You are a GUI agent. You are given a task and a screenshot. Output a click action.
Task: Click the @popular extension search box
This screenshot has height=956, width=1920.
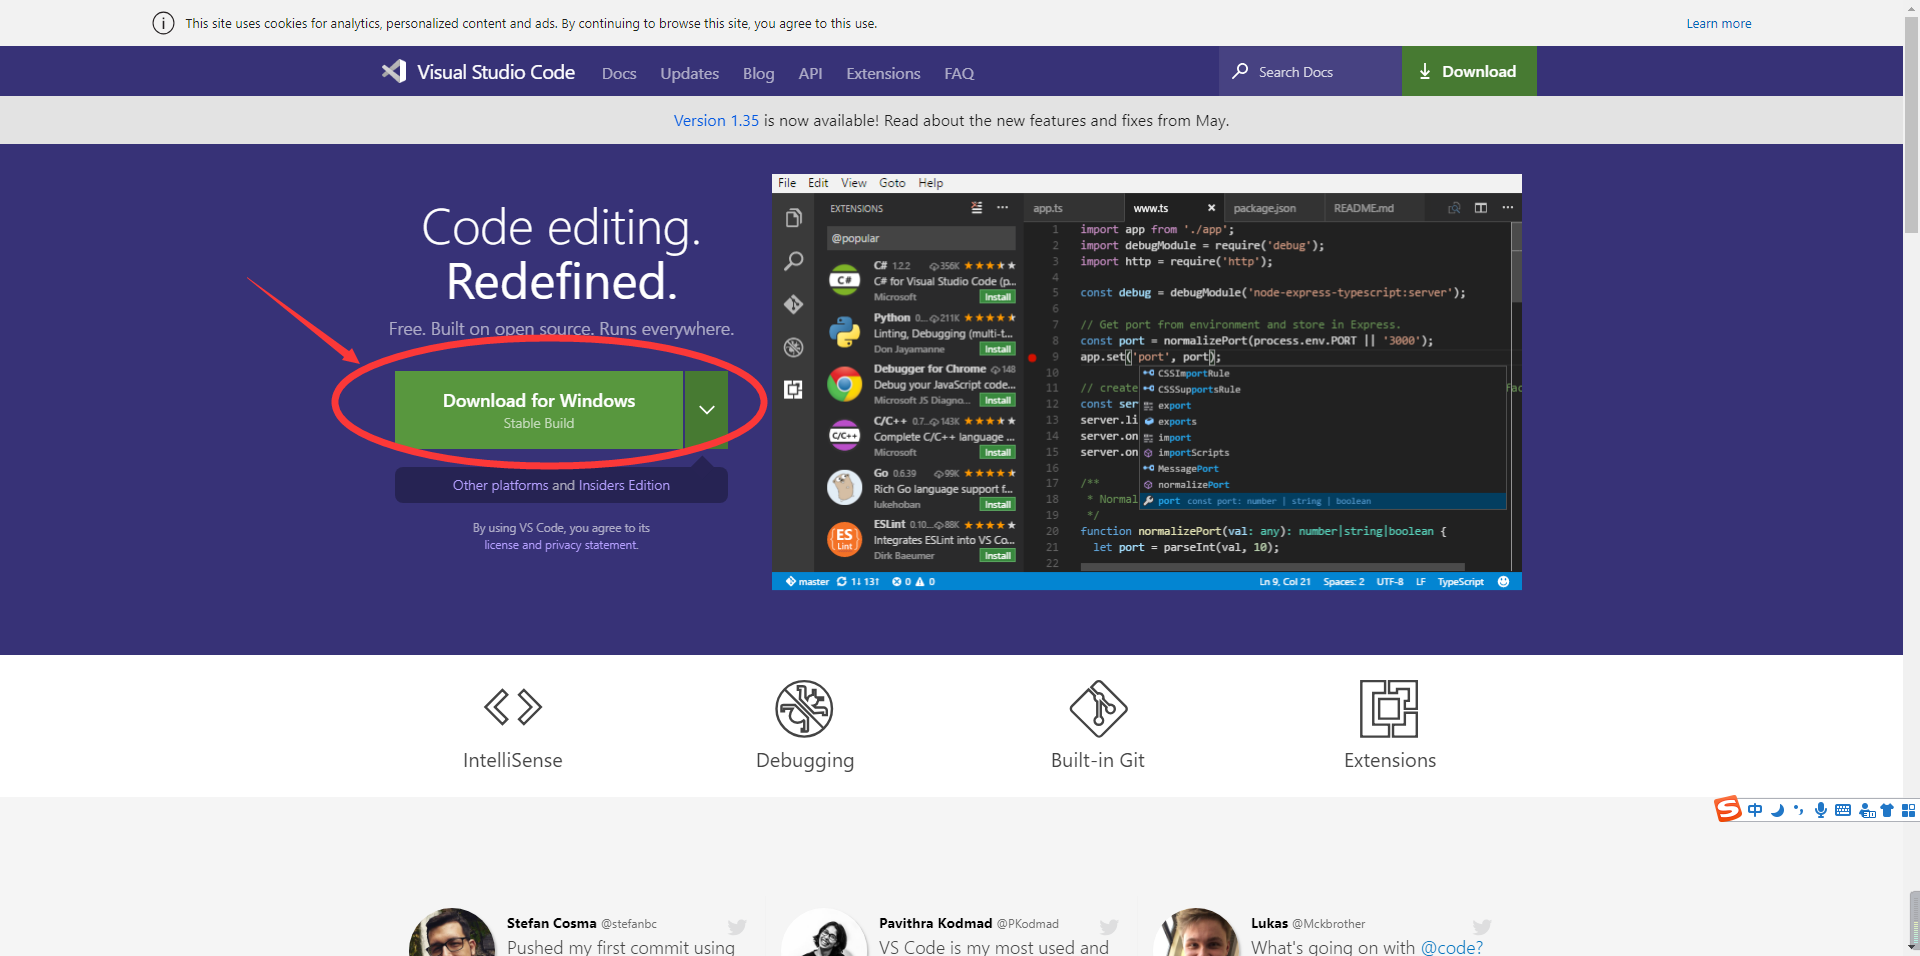click(921, 238)
